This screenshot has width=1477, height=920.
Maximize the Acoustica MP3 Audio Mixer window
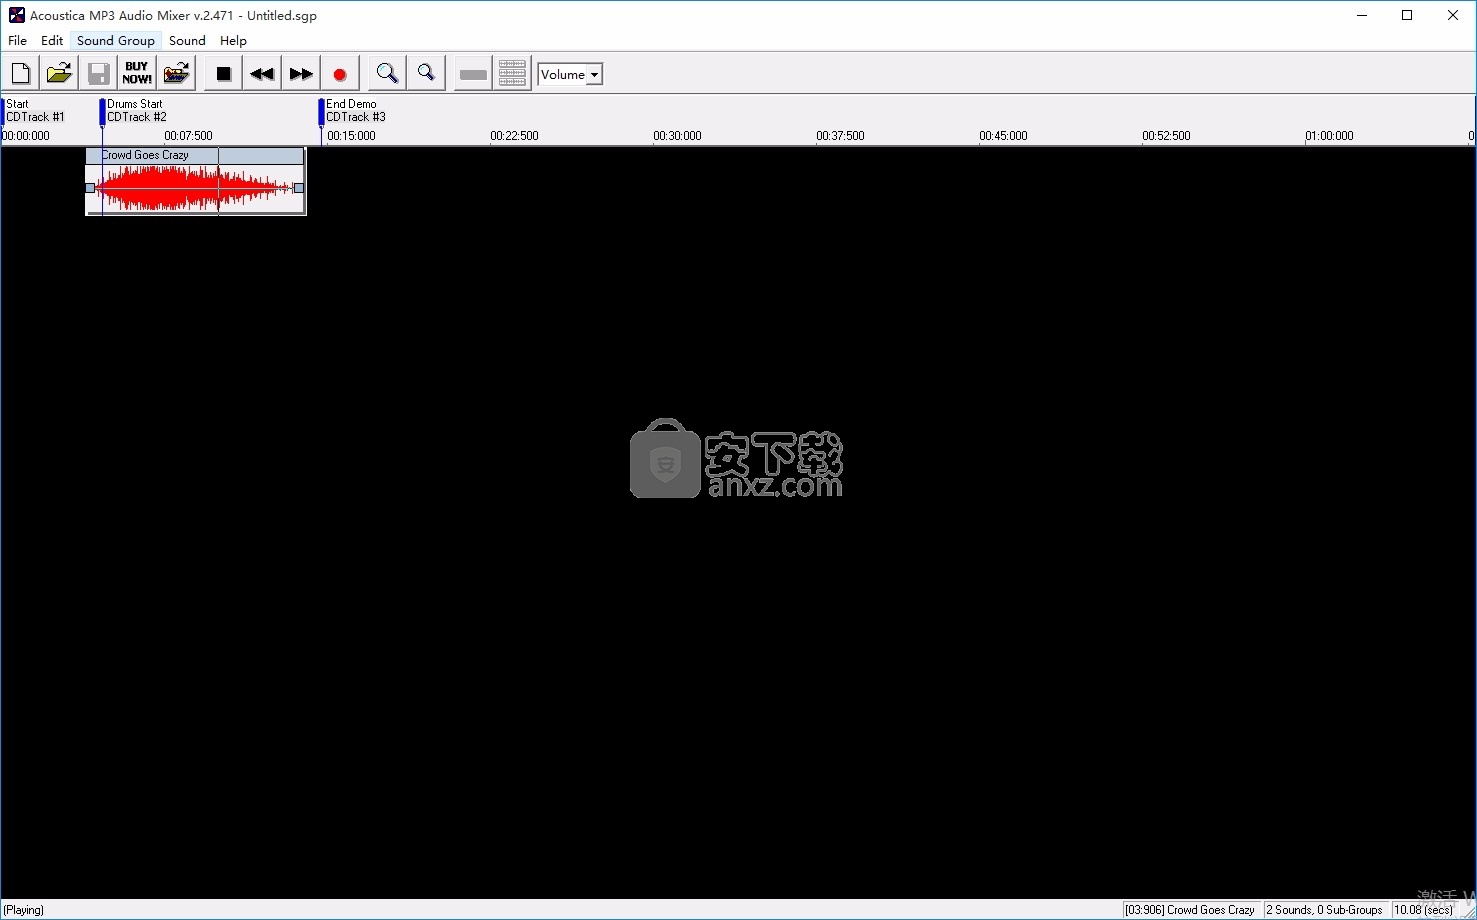1407,15
